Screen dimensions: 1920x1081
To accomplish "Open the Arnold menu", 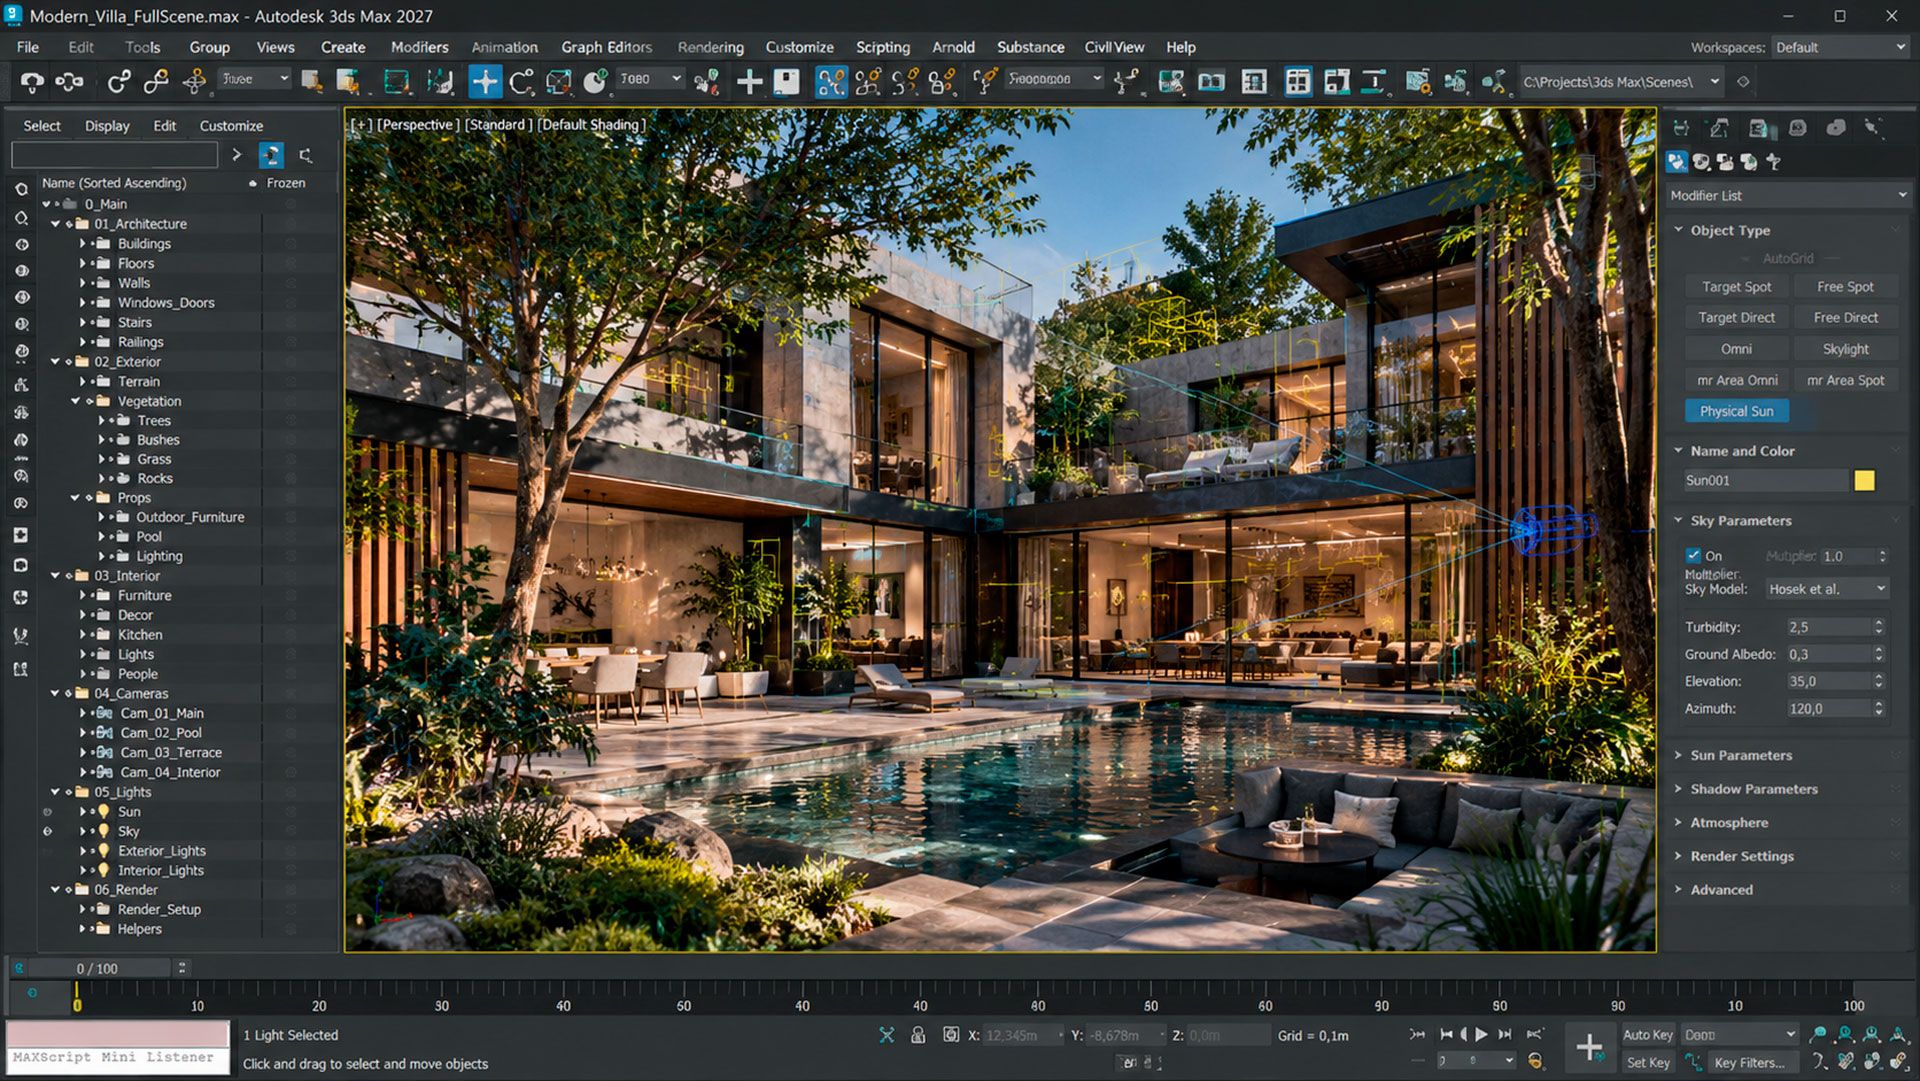I will pos(953,47).
